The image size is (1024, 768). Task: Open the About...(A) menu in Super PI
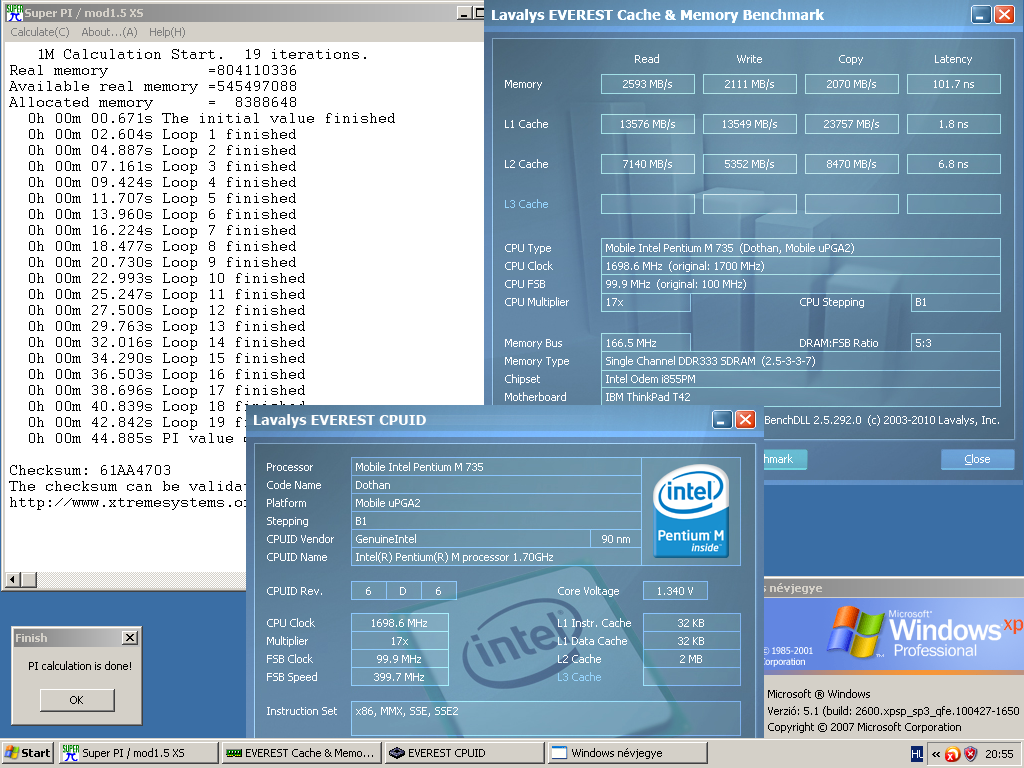pyautogui.click(x=109, y=32)
